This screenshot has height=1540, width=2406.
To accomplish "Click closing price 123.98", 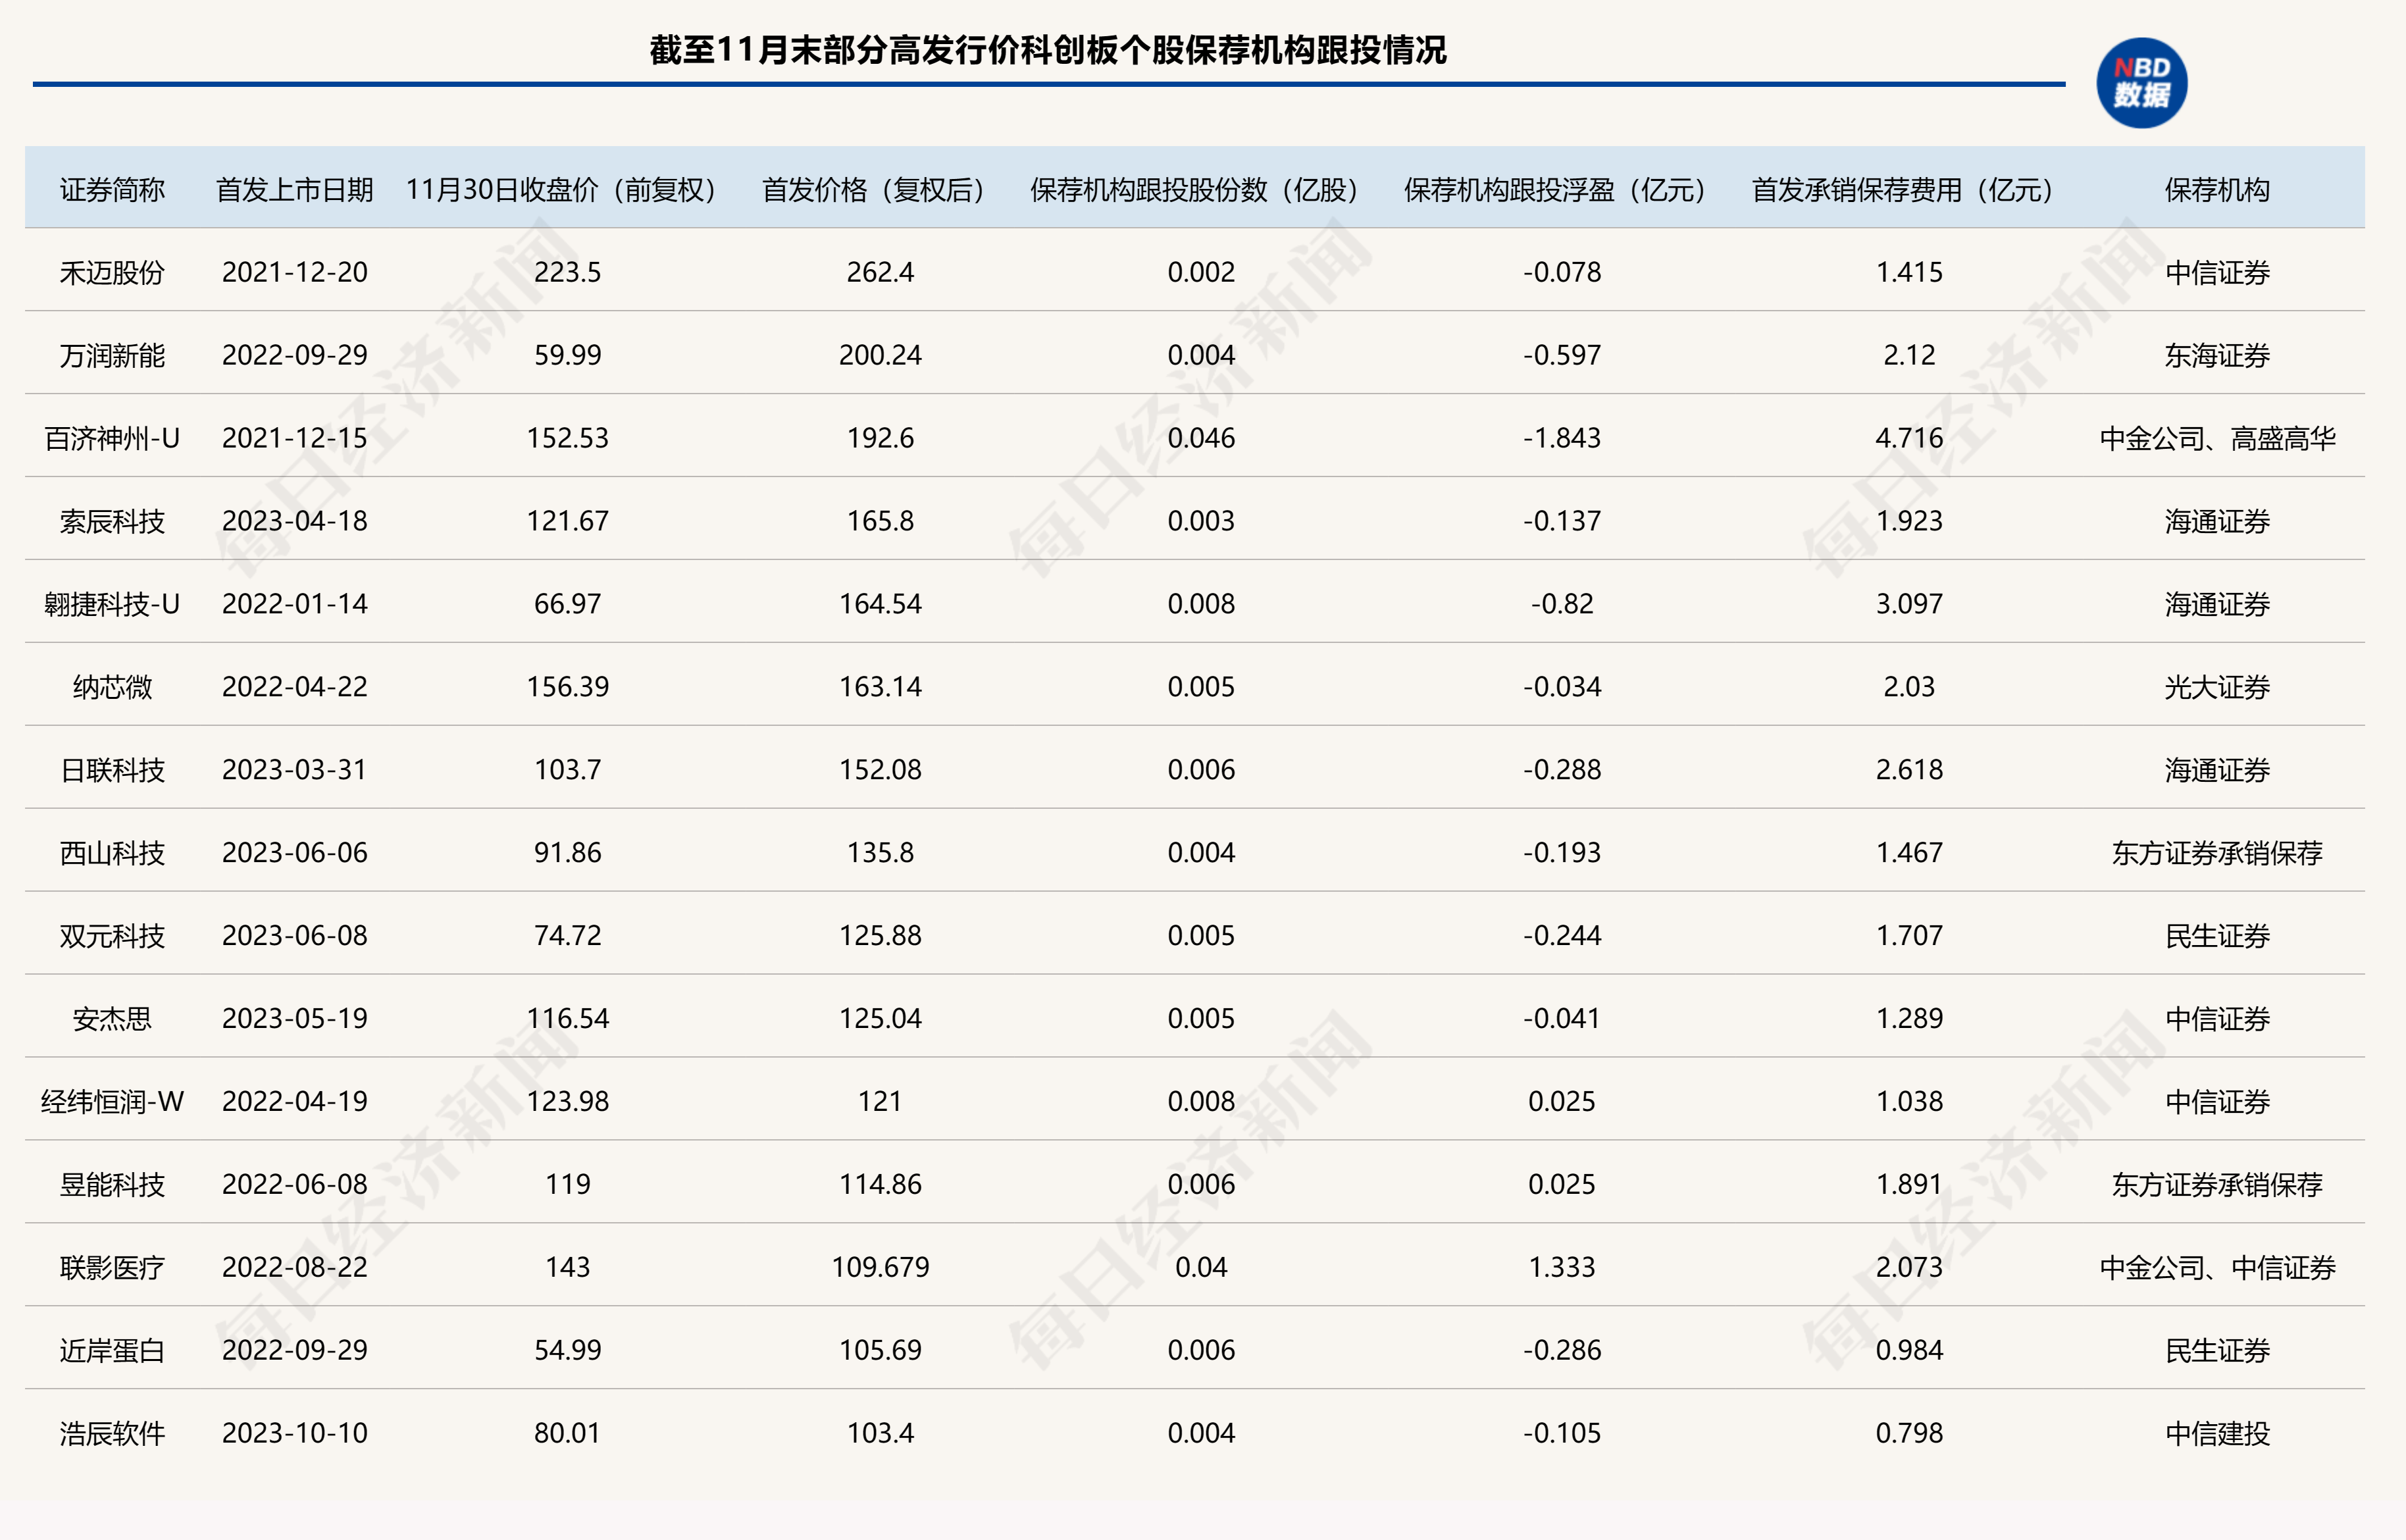I will [567, 1101].
